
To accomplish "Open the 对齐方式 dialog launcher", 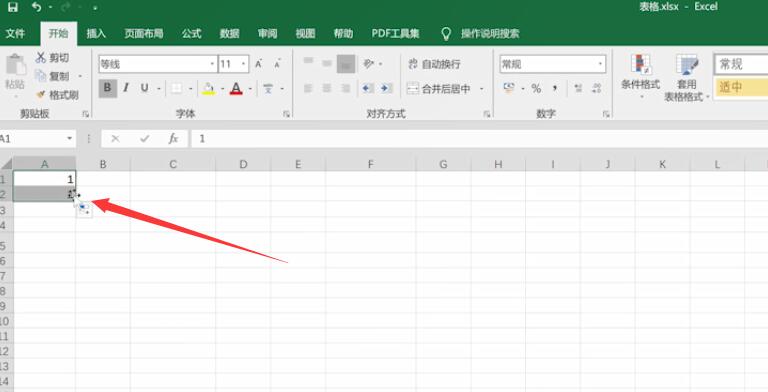I will click(x=487, y=114).
